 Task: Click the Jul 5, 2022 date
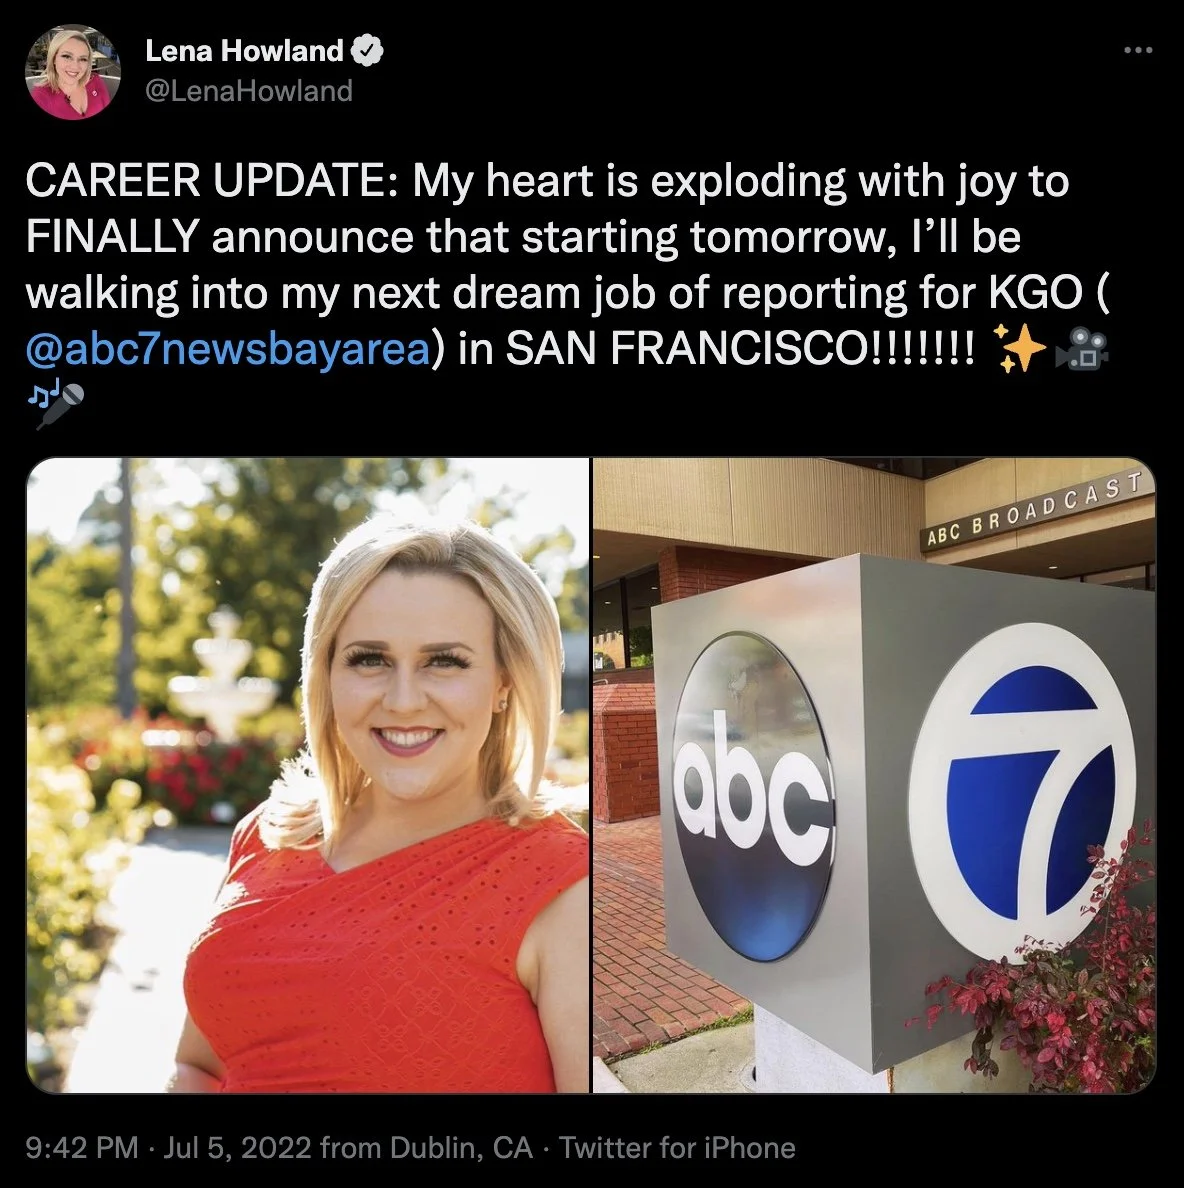point(237,1147)
